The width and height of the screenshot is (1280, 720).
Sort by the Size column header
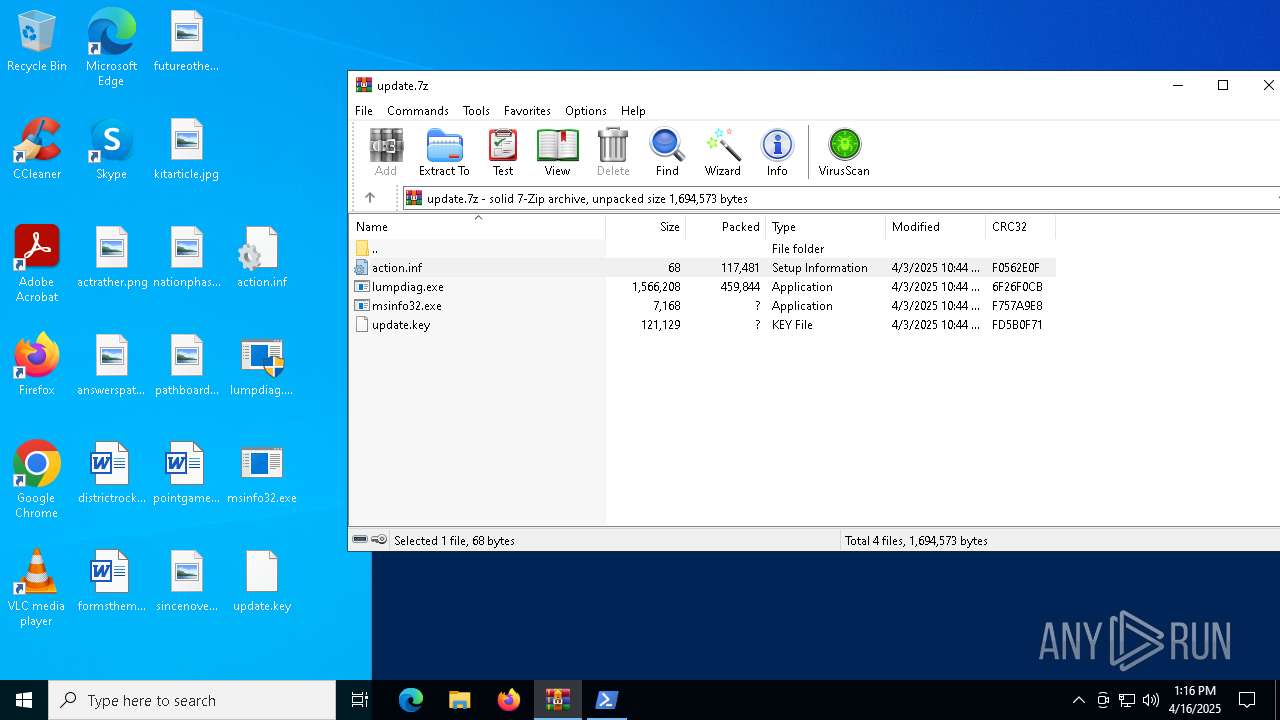point(645,227)
